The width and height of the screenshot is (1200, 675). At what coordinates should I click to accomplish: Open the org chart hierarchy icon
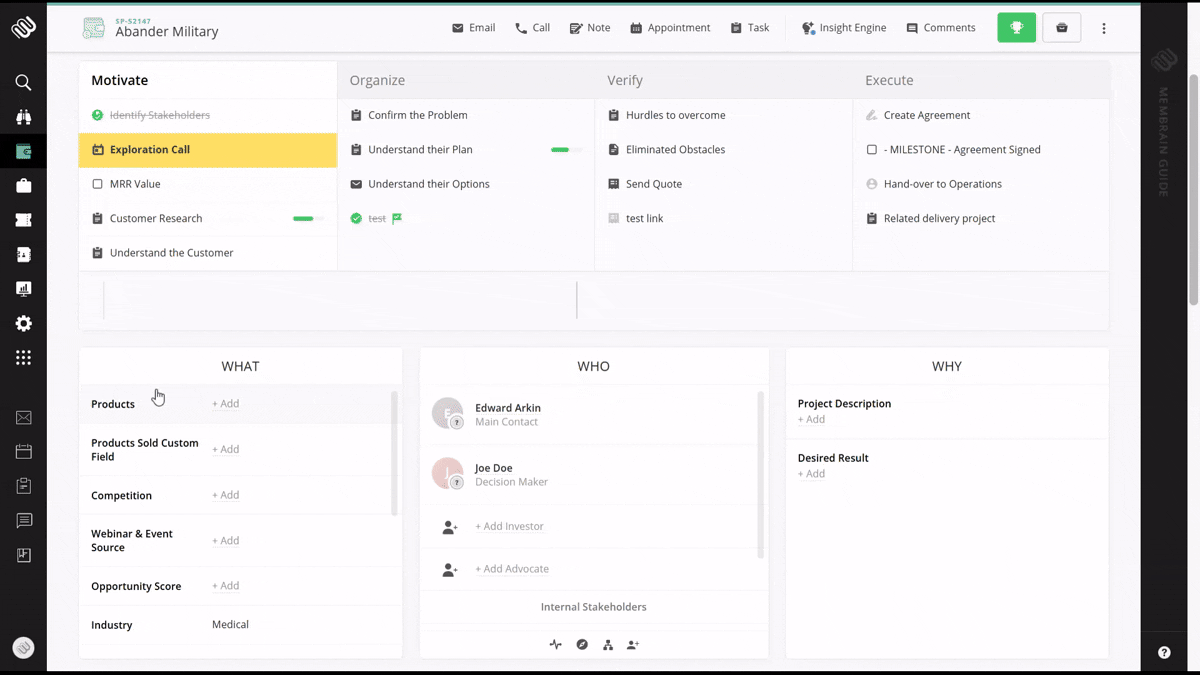[x=607, y=645]
